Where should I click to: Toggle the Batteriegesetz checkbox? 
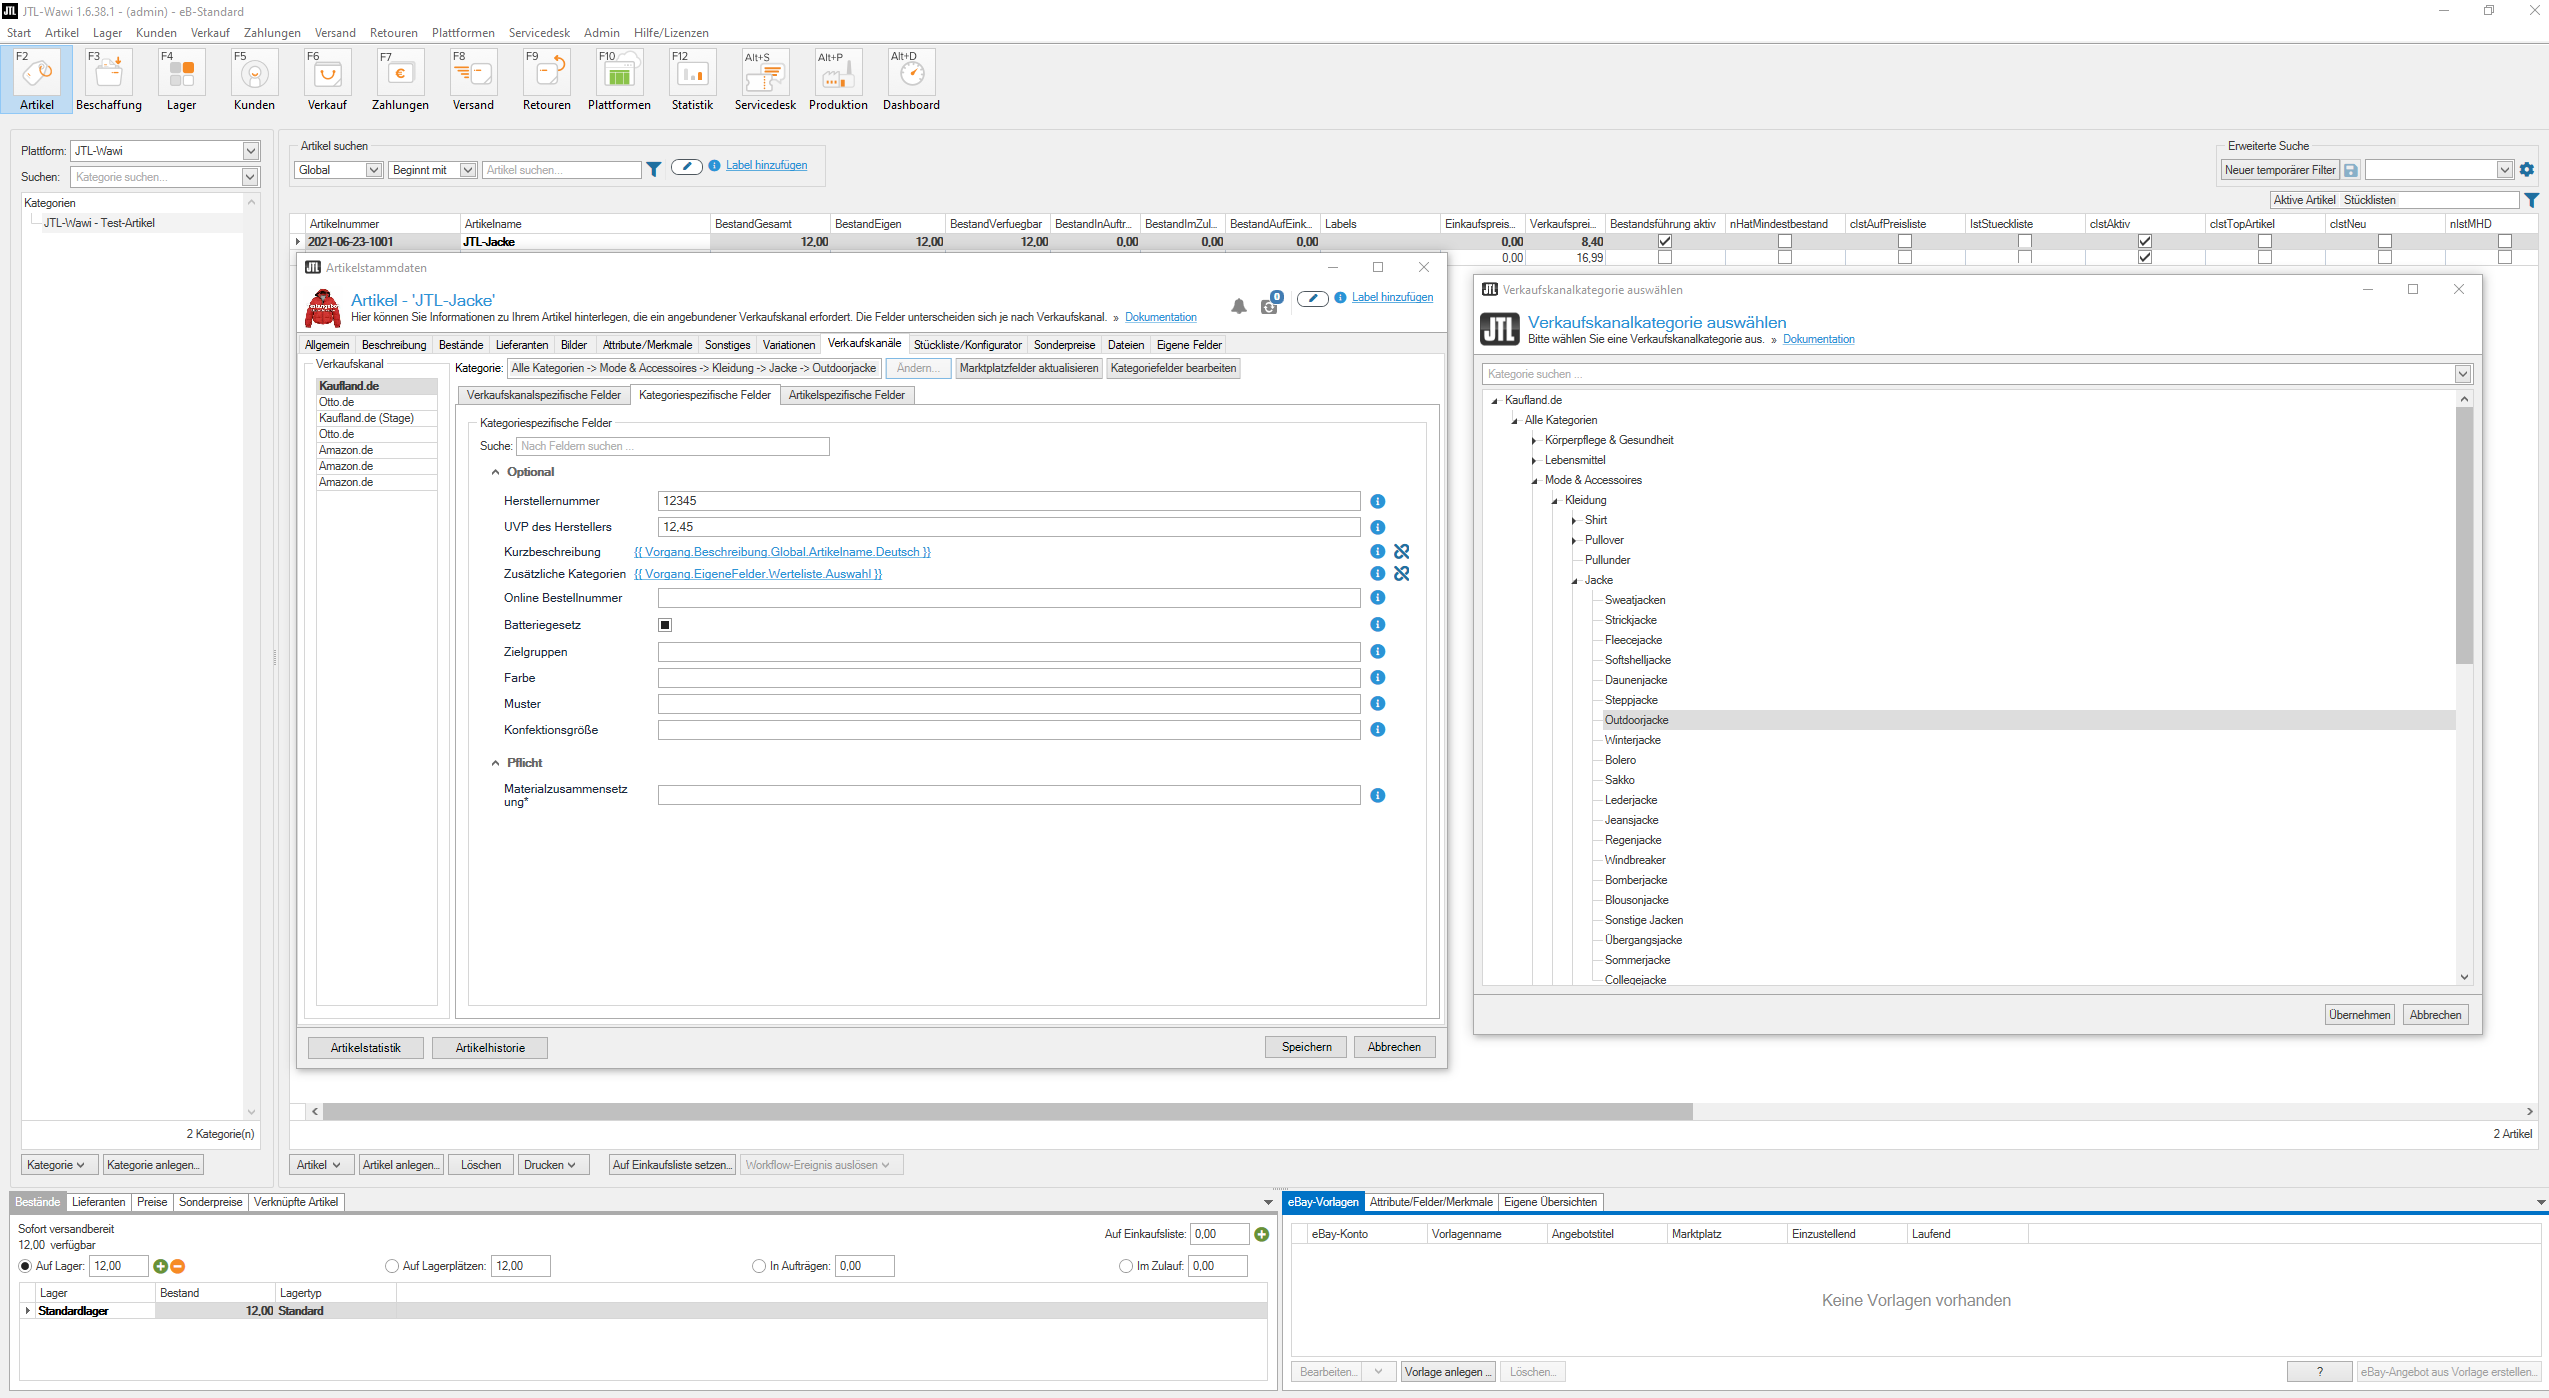(665, 625)
